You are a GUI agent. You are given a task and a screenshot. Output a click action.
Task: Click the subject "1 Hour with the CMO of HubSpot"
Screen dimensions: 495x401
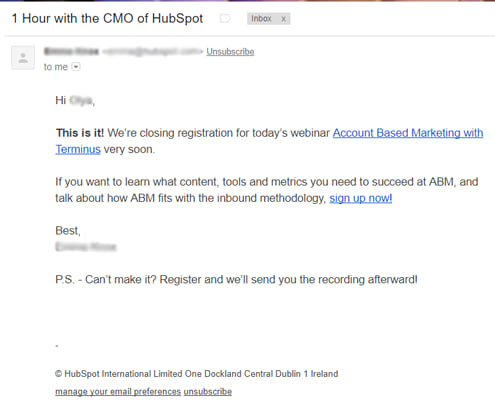point(107,18)
